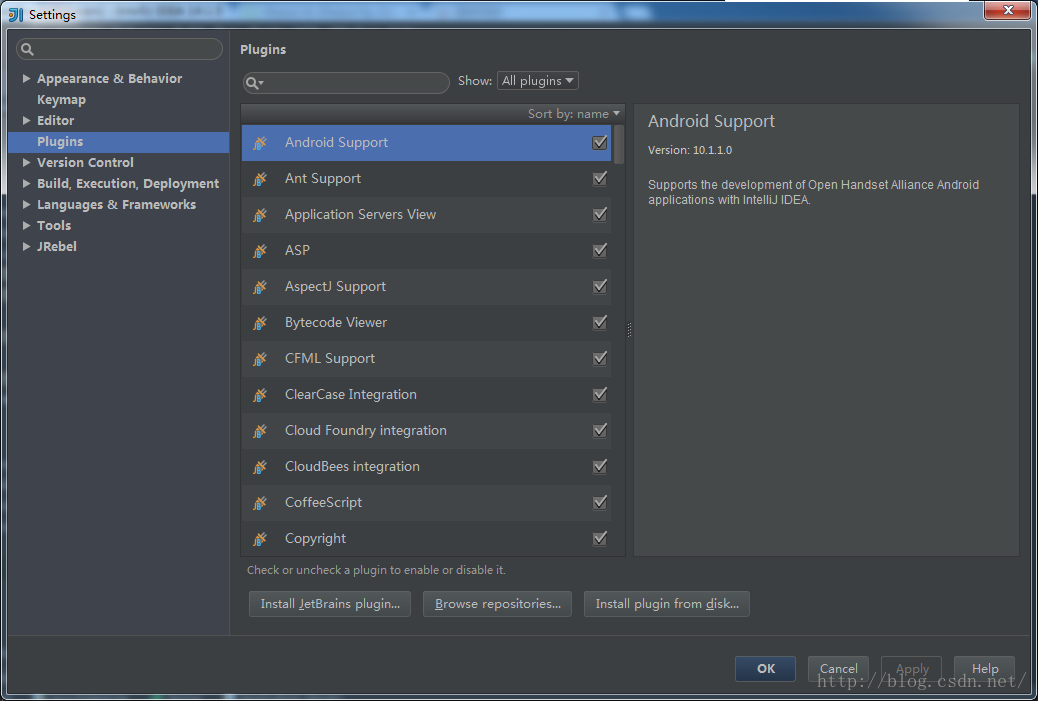Click the Ant Support plugin icon
This screenshot has width=1038, height=701.
click(260, 179)
